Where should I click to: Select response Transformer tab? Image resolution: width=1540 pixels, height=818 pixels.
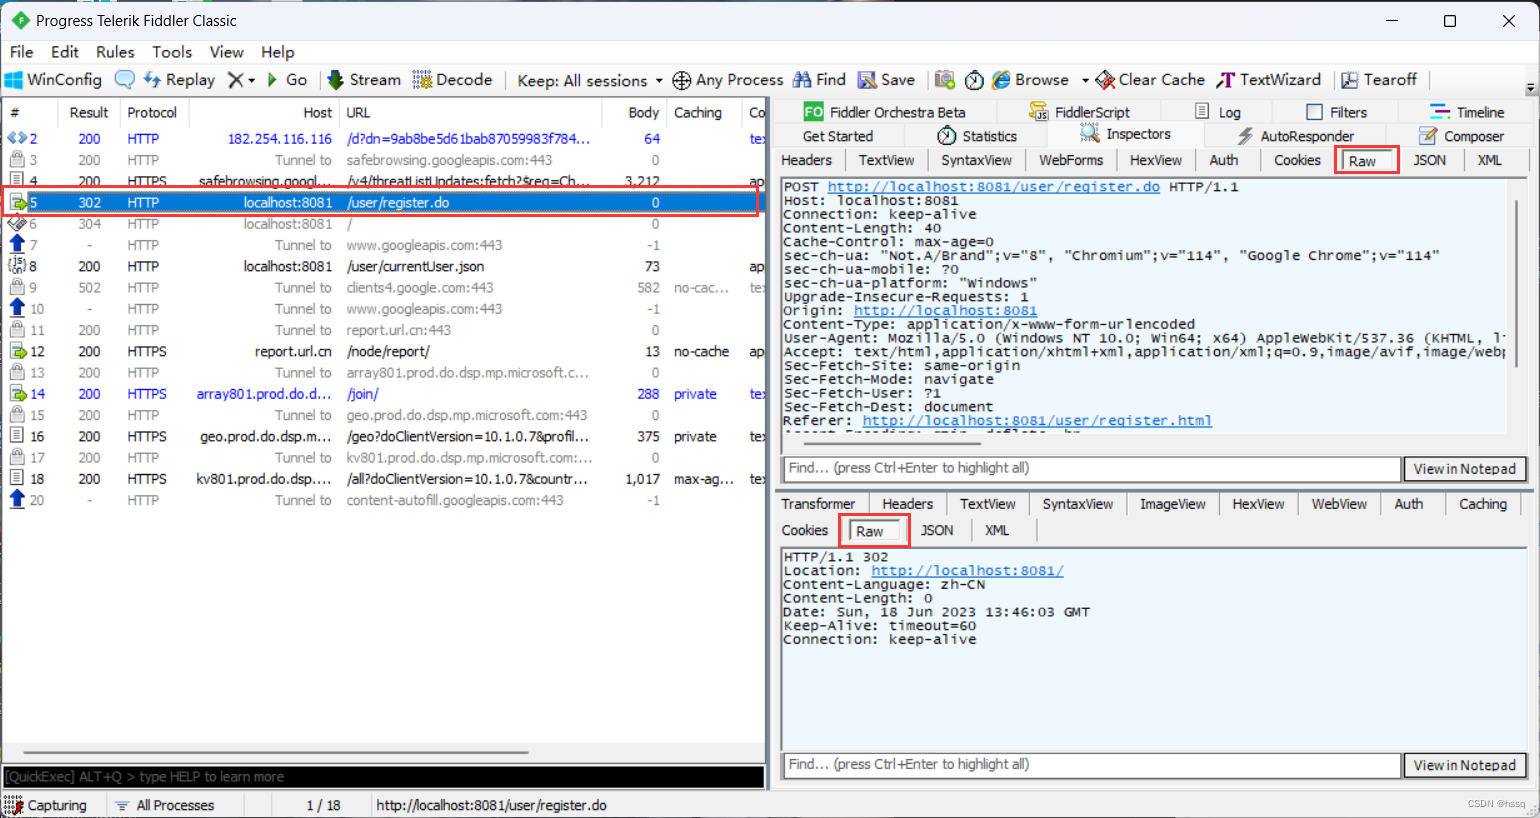[818, 504]
